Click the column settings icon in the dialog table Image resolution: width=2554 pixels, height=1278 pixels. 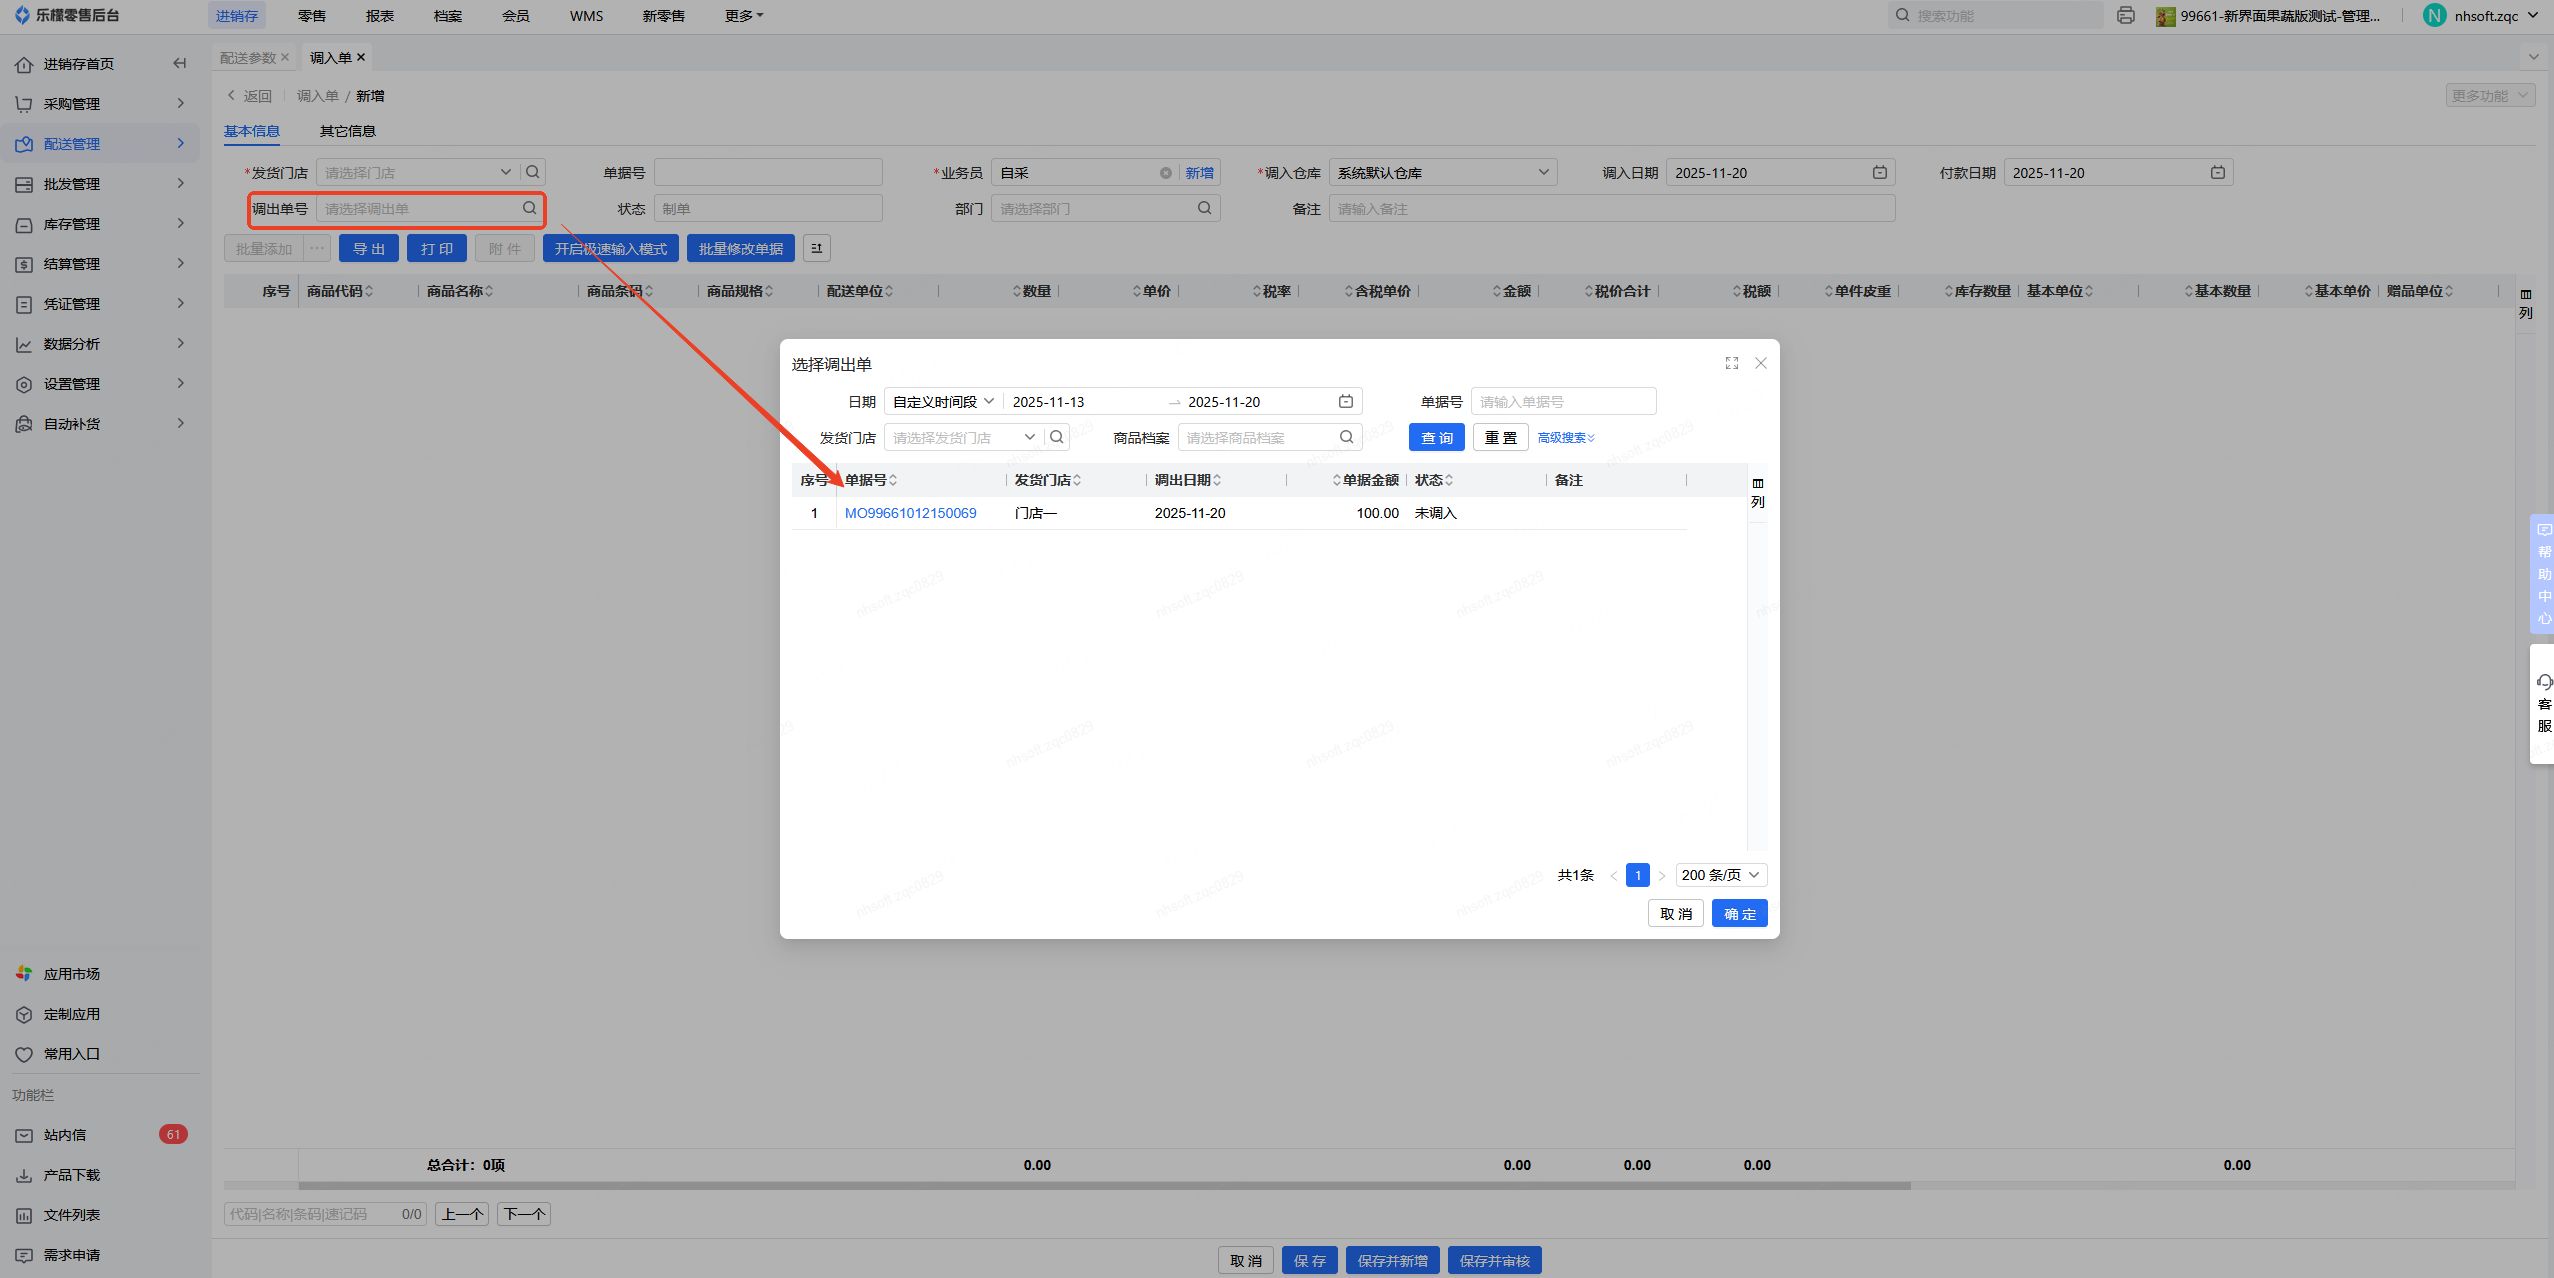pos(1757,484)
